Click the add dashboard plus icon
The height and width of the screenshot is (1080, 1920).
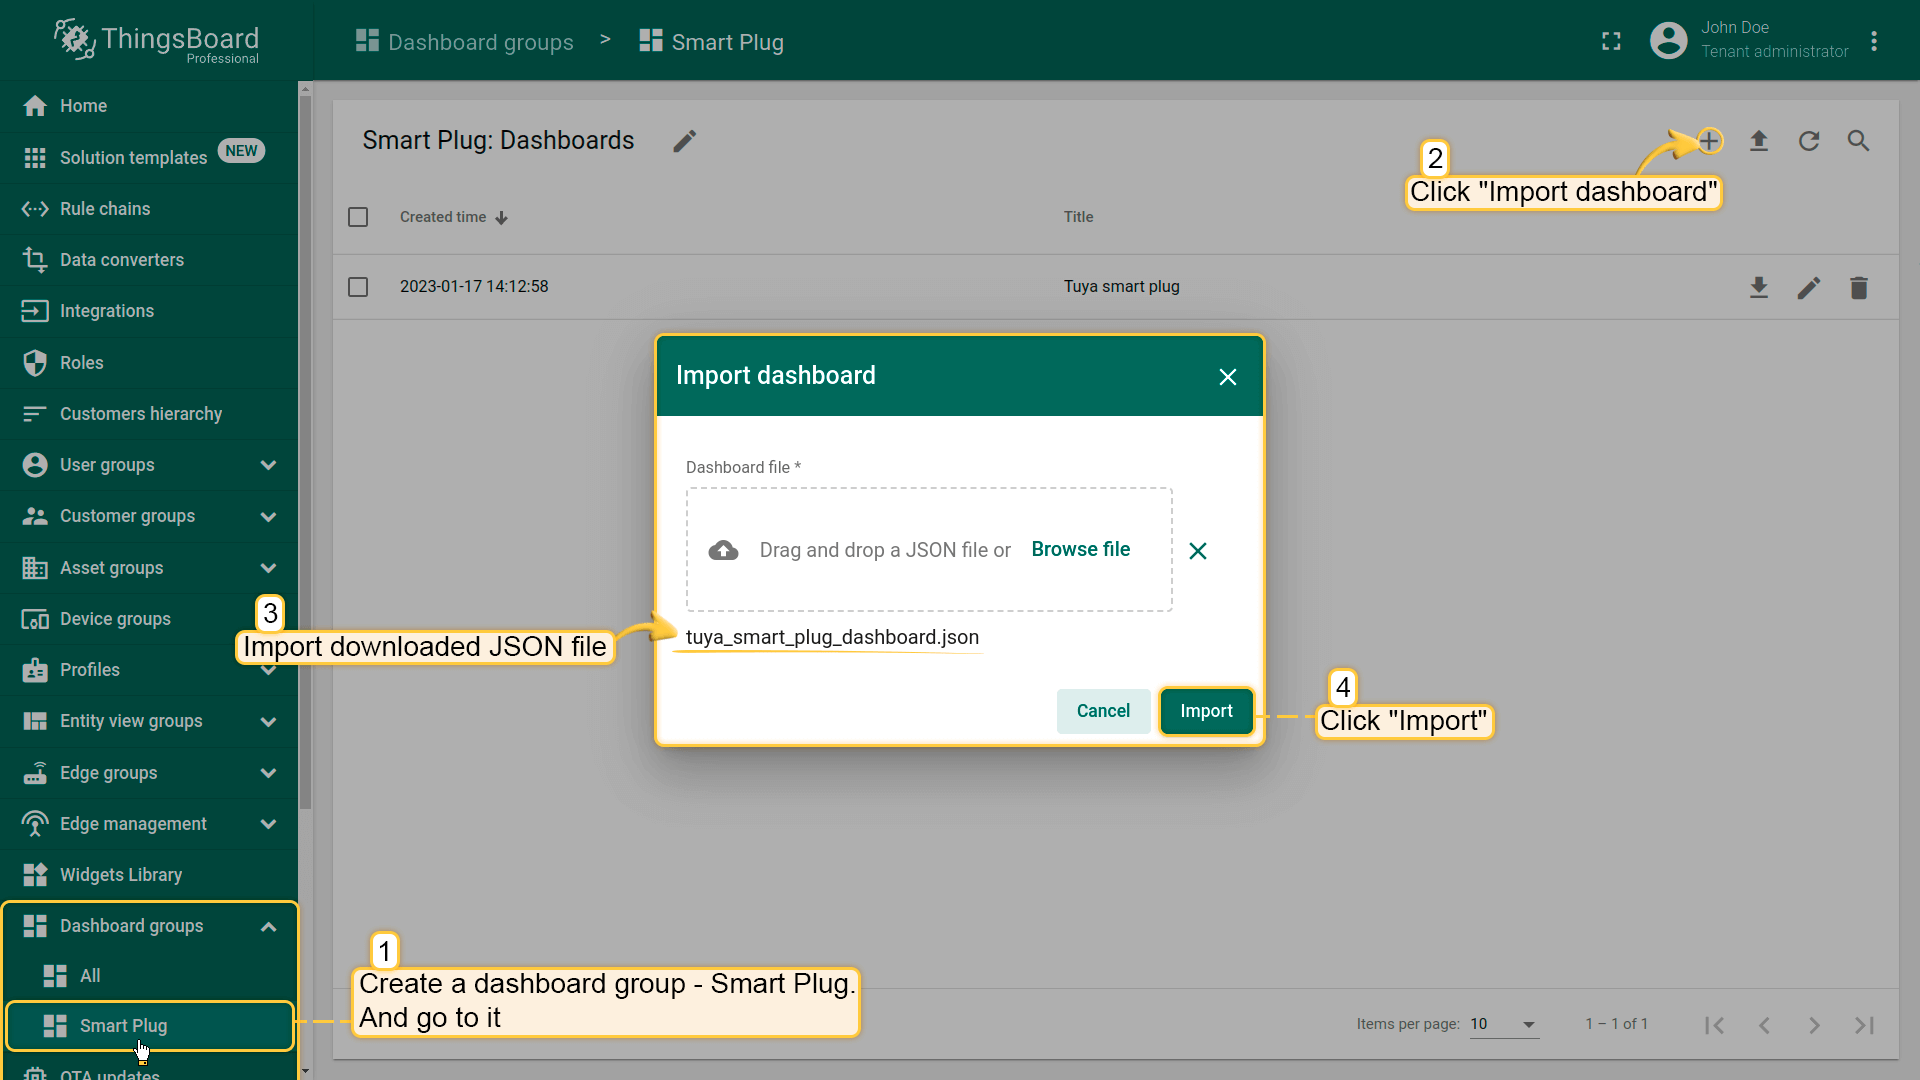1709,141
